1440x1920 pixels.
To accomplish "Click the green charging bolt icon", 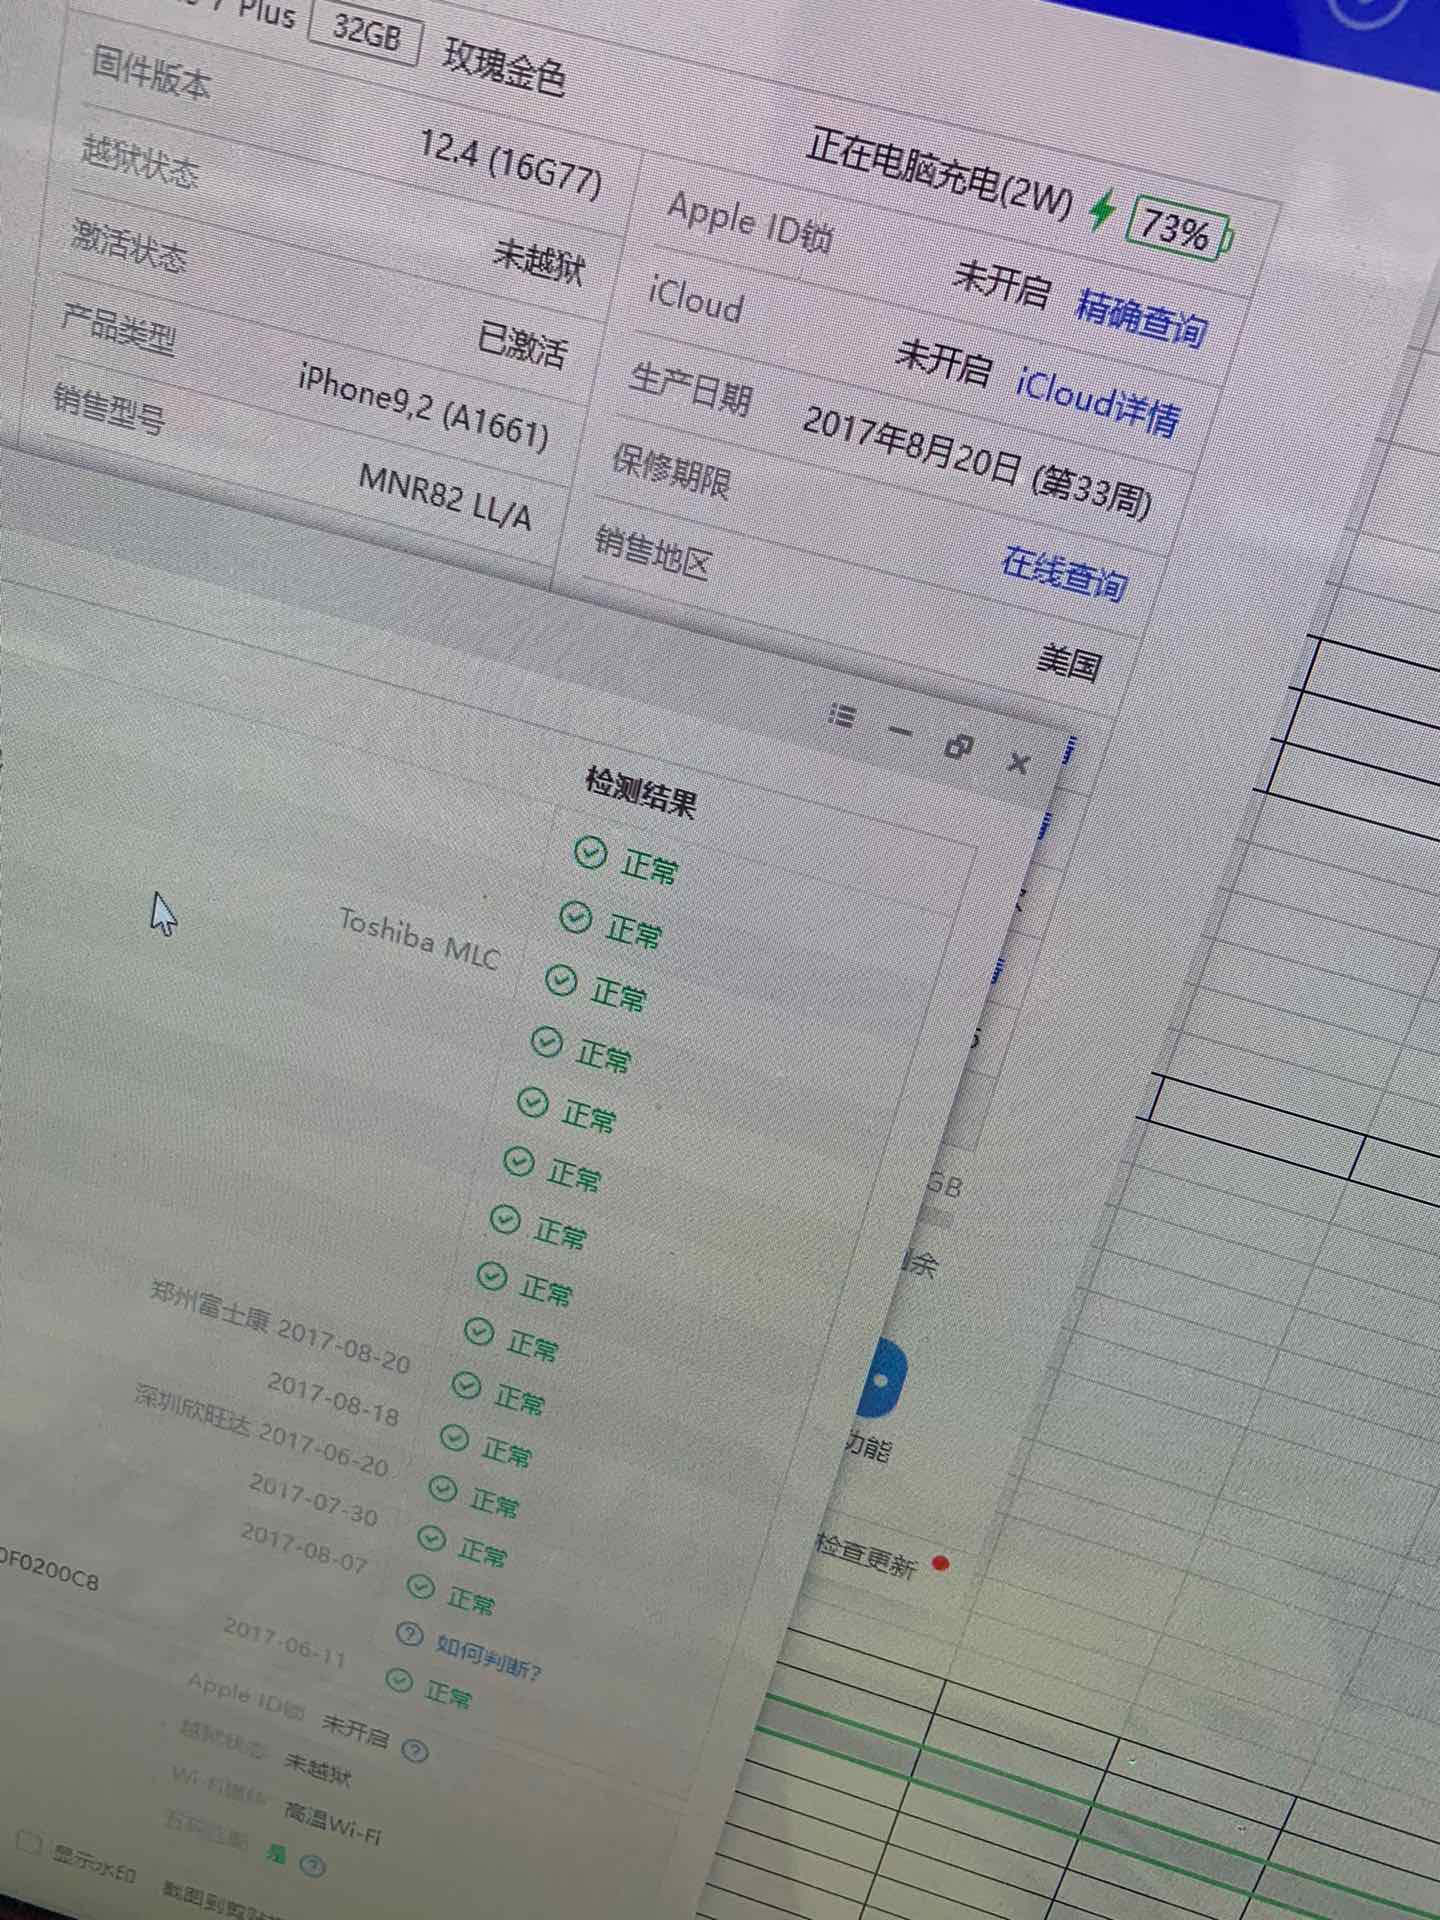I will (x=1102, y=209).
